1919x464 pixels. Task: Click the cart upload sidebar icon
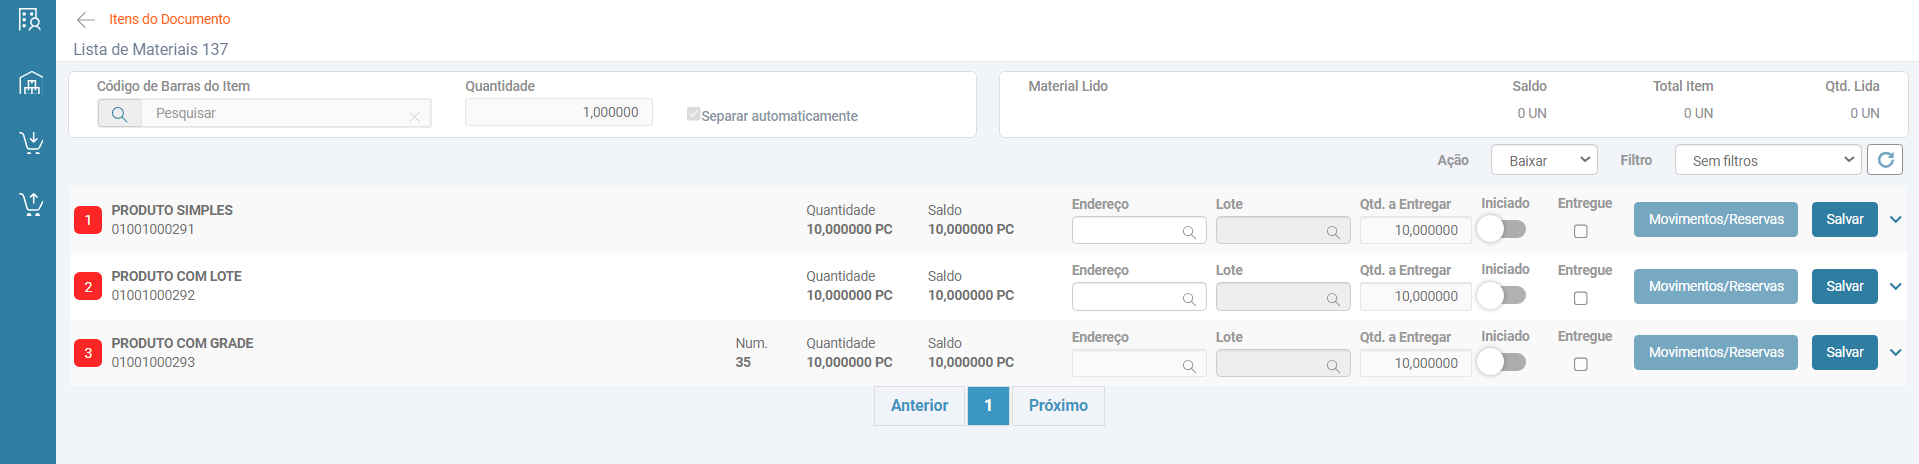[31, 204]
